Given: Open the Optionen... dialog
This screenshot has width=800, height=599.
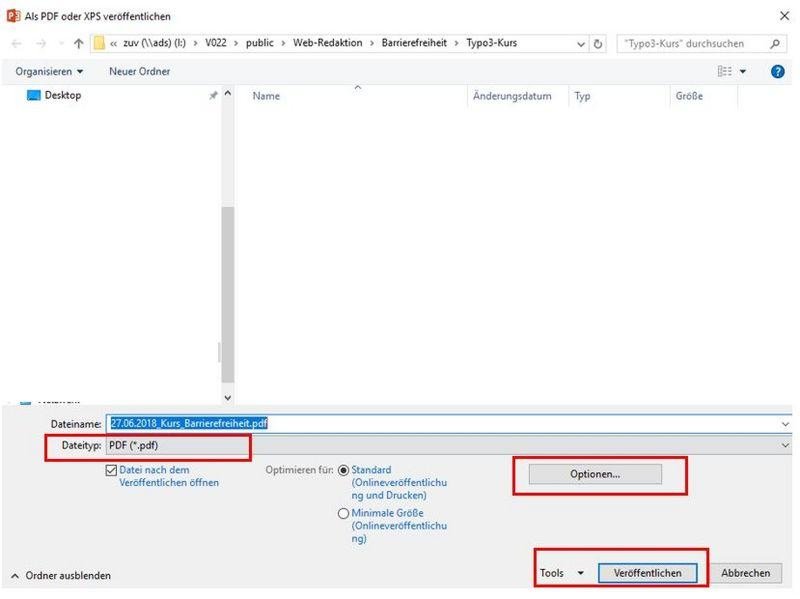Looking at the screenshot, I should pyautogui.click(x=595, y=475).
